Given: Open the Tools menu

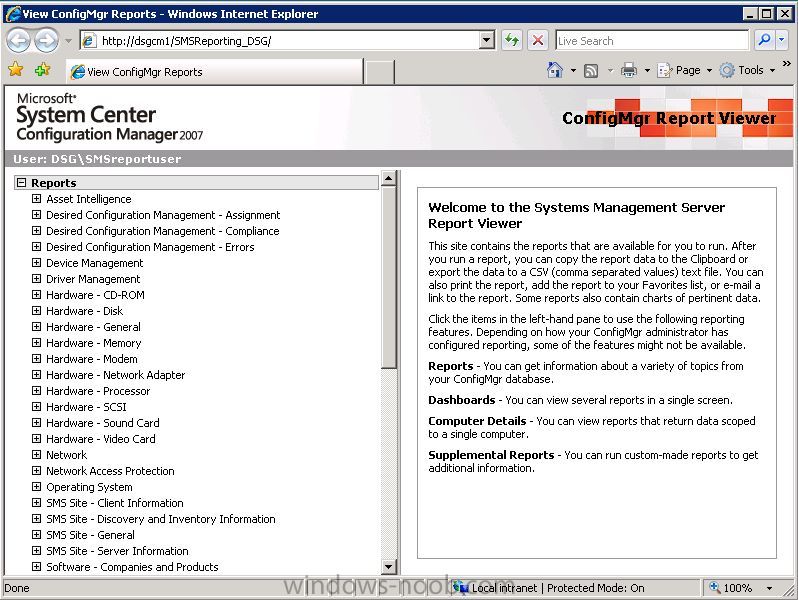Looking at the screenshot, I should [x=747, y=70].
